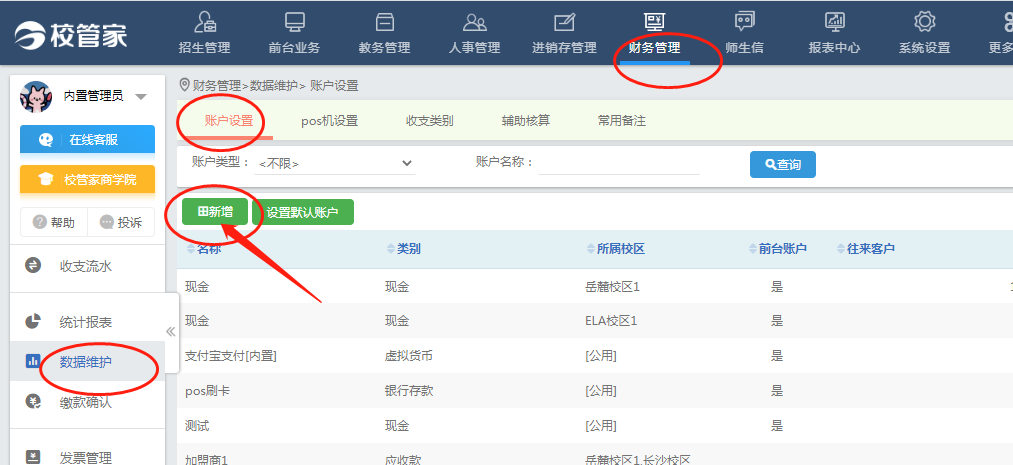The width and height of the screenshot is (1013, 465).
Task: Click the 发票管理 sidebar icon
Action: tap(32, 457)
